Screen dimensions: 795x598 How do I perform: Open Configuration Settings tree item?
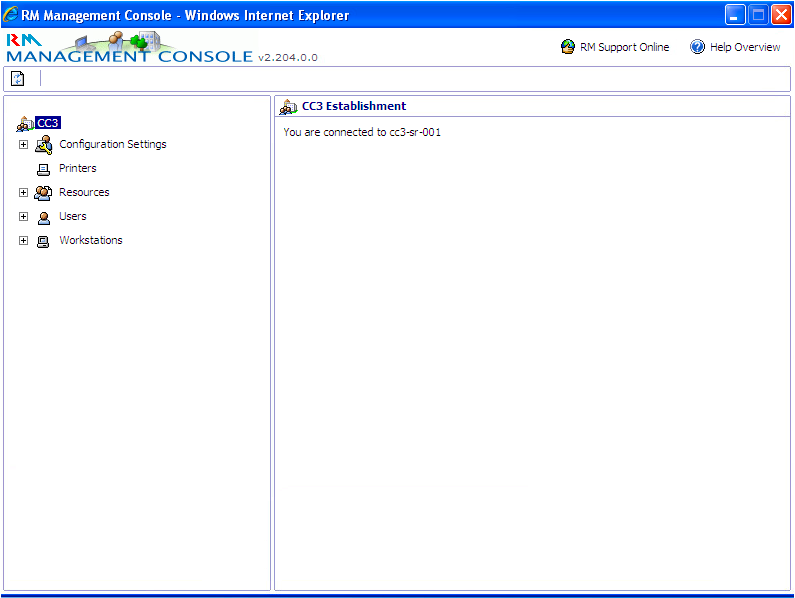pyautogui.click(x=113, y=144)
